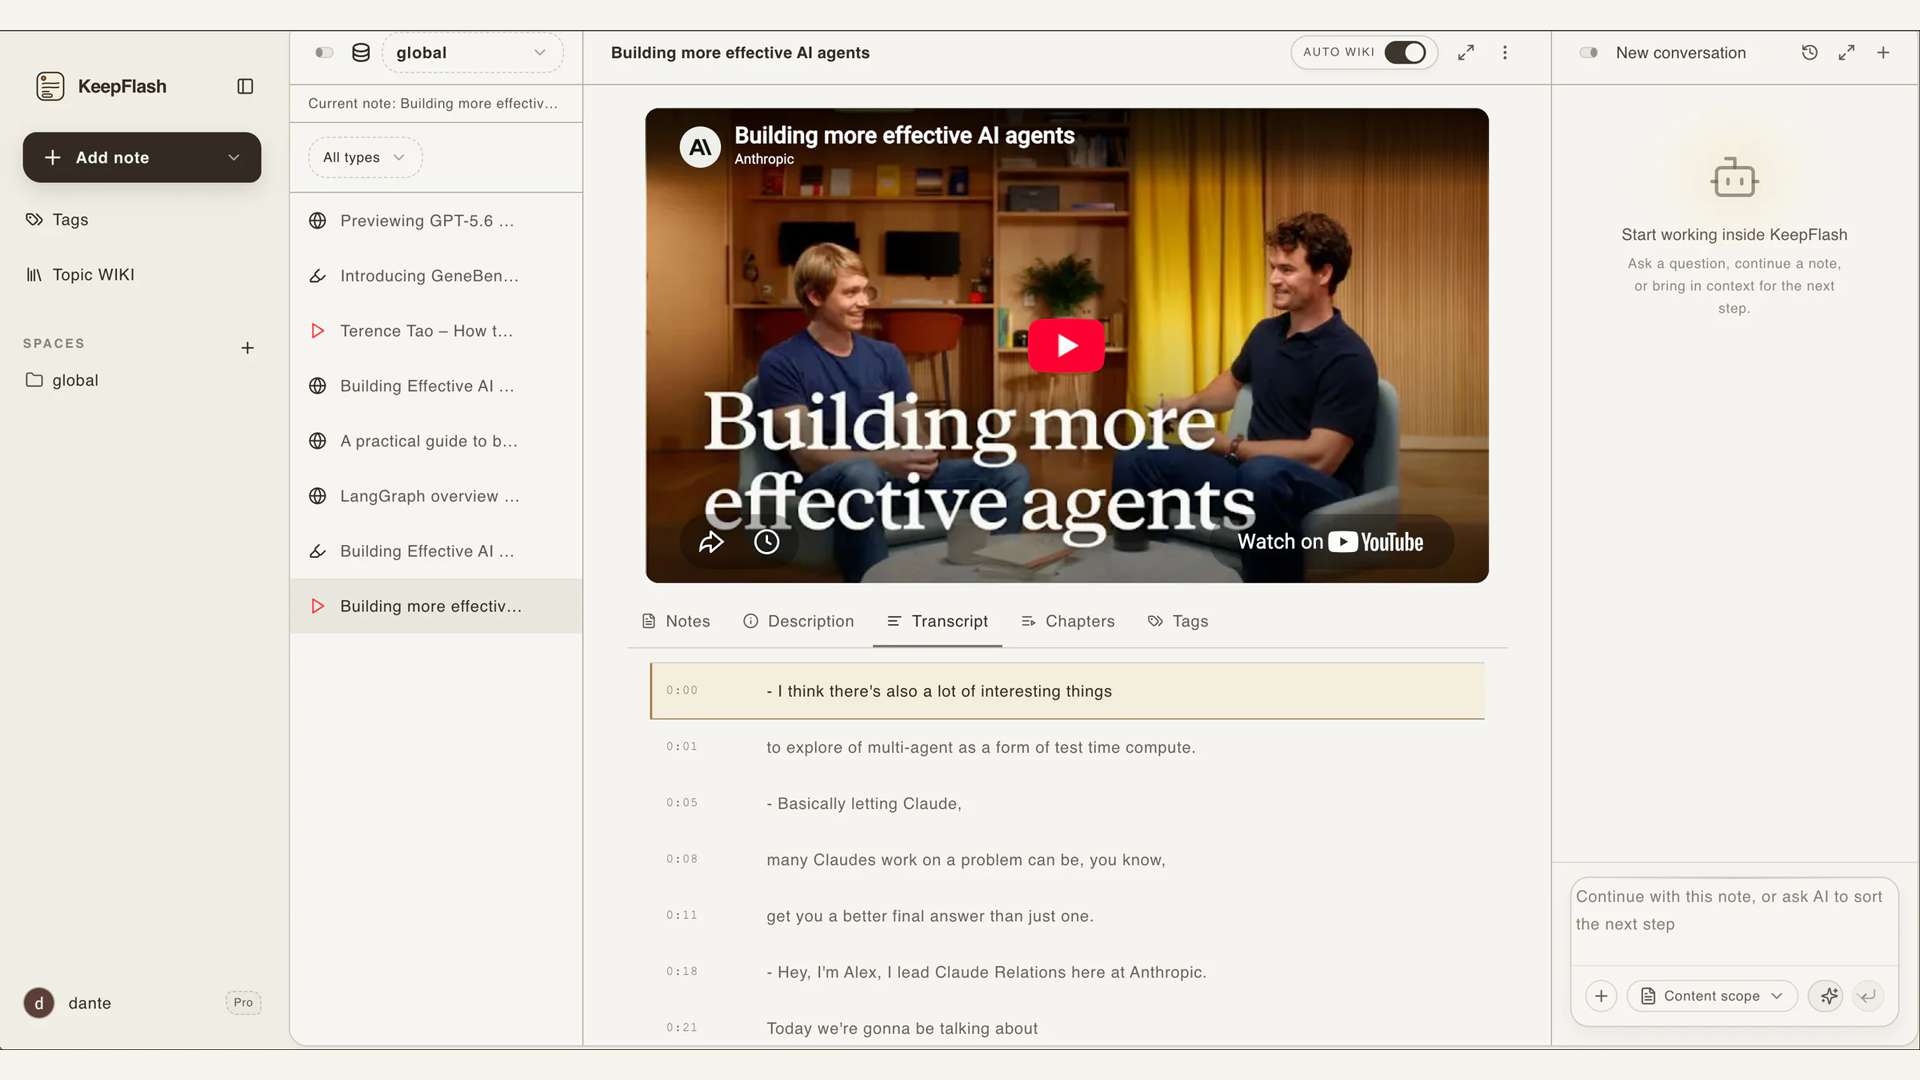Add a new space with plus icon
The image size is (1920, 1080).
[247, 348]
